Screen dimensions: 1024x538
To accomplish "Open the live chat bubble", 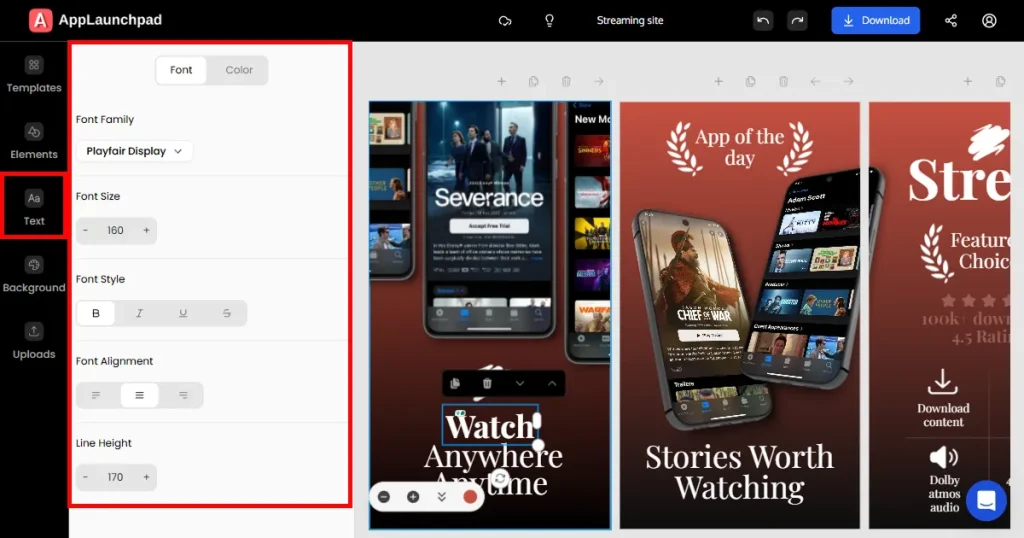I will pos(986,501).
